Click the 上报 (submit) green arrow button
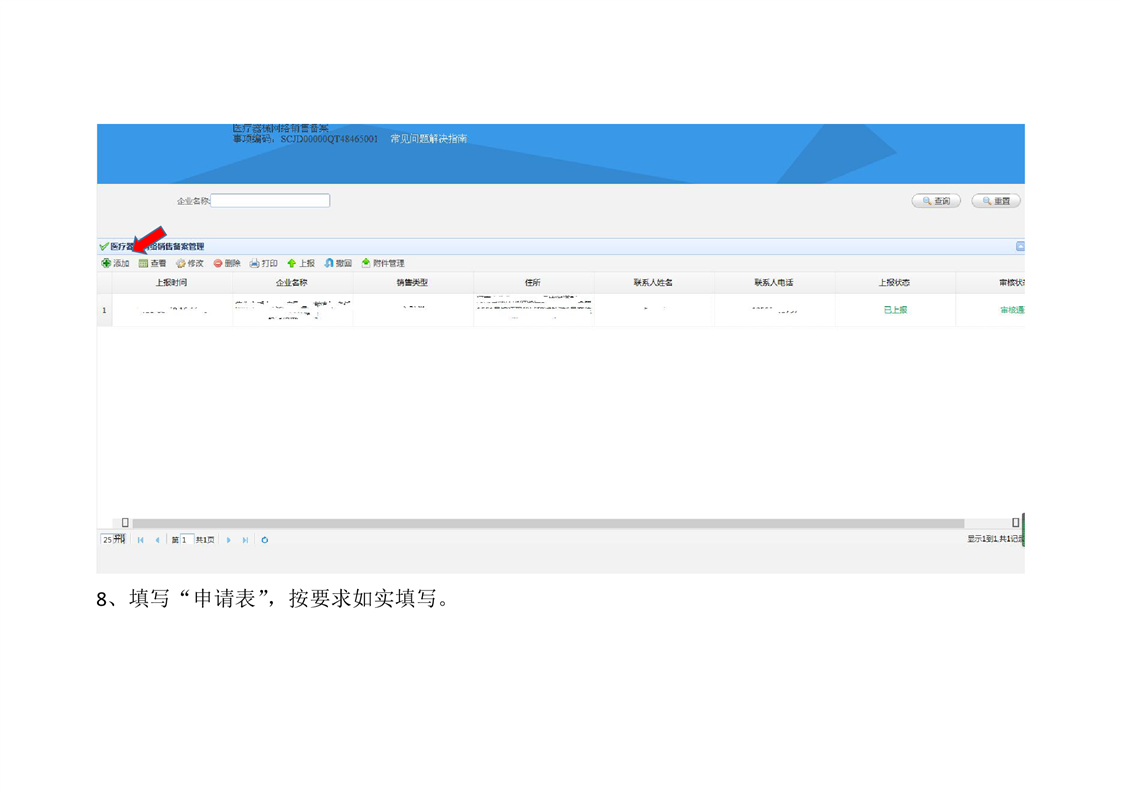This screenshot has width=1122, height=793. 301,263
